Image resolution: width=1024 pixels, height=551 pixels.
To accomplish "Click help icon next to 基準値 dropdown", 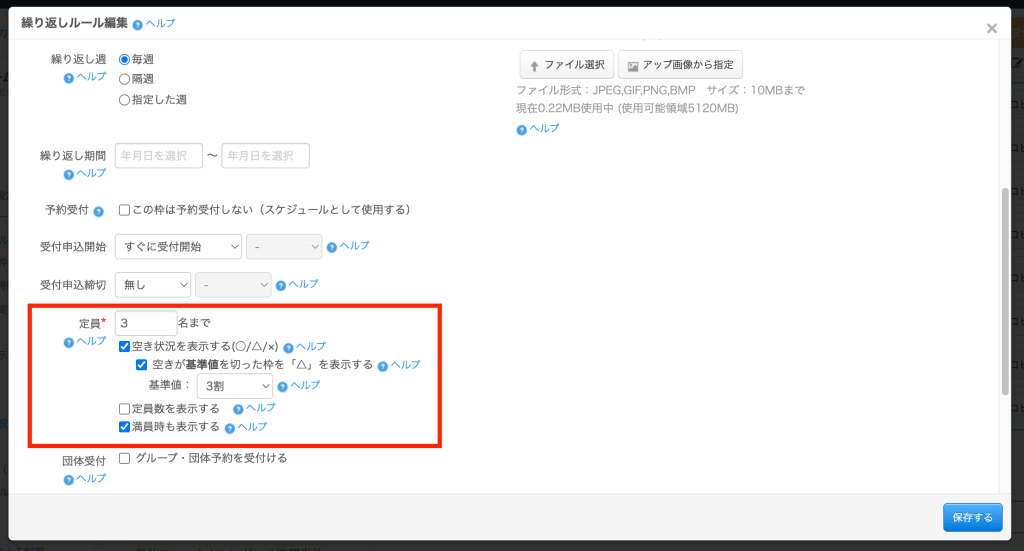I will coord(283,386).
